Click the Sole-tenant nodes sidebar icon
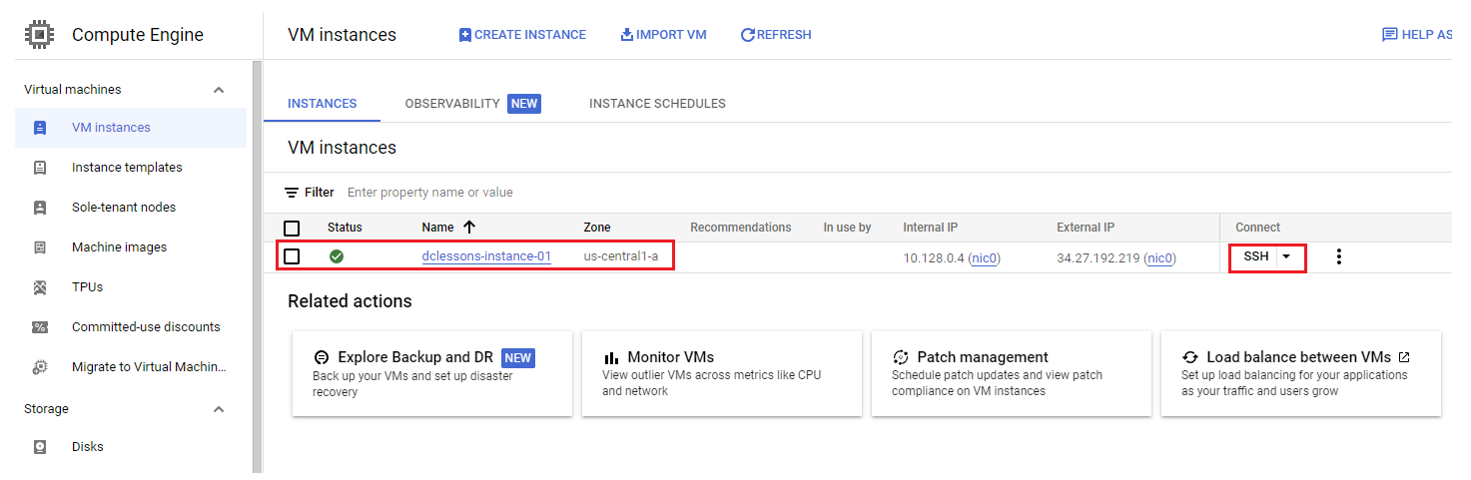 (x=40, y=208)
